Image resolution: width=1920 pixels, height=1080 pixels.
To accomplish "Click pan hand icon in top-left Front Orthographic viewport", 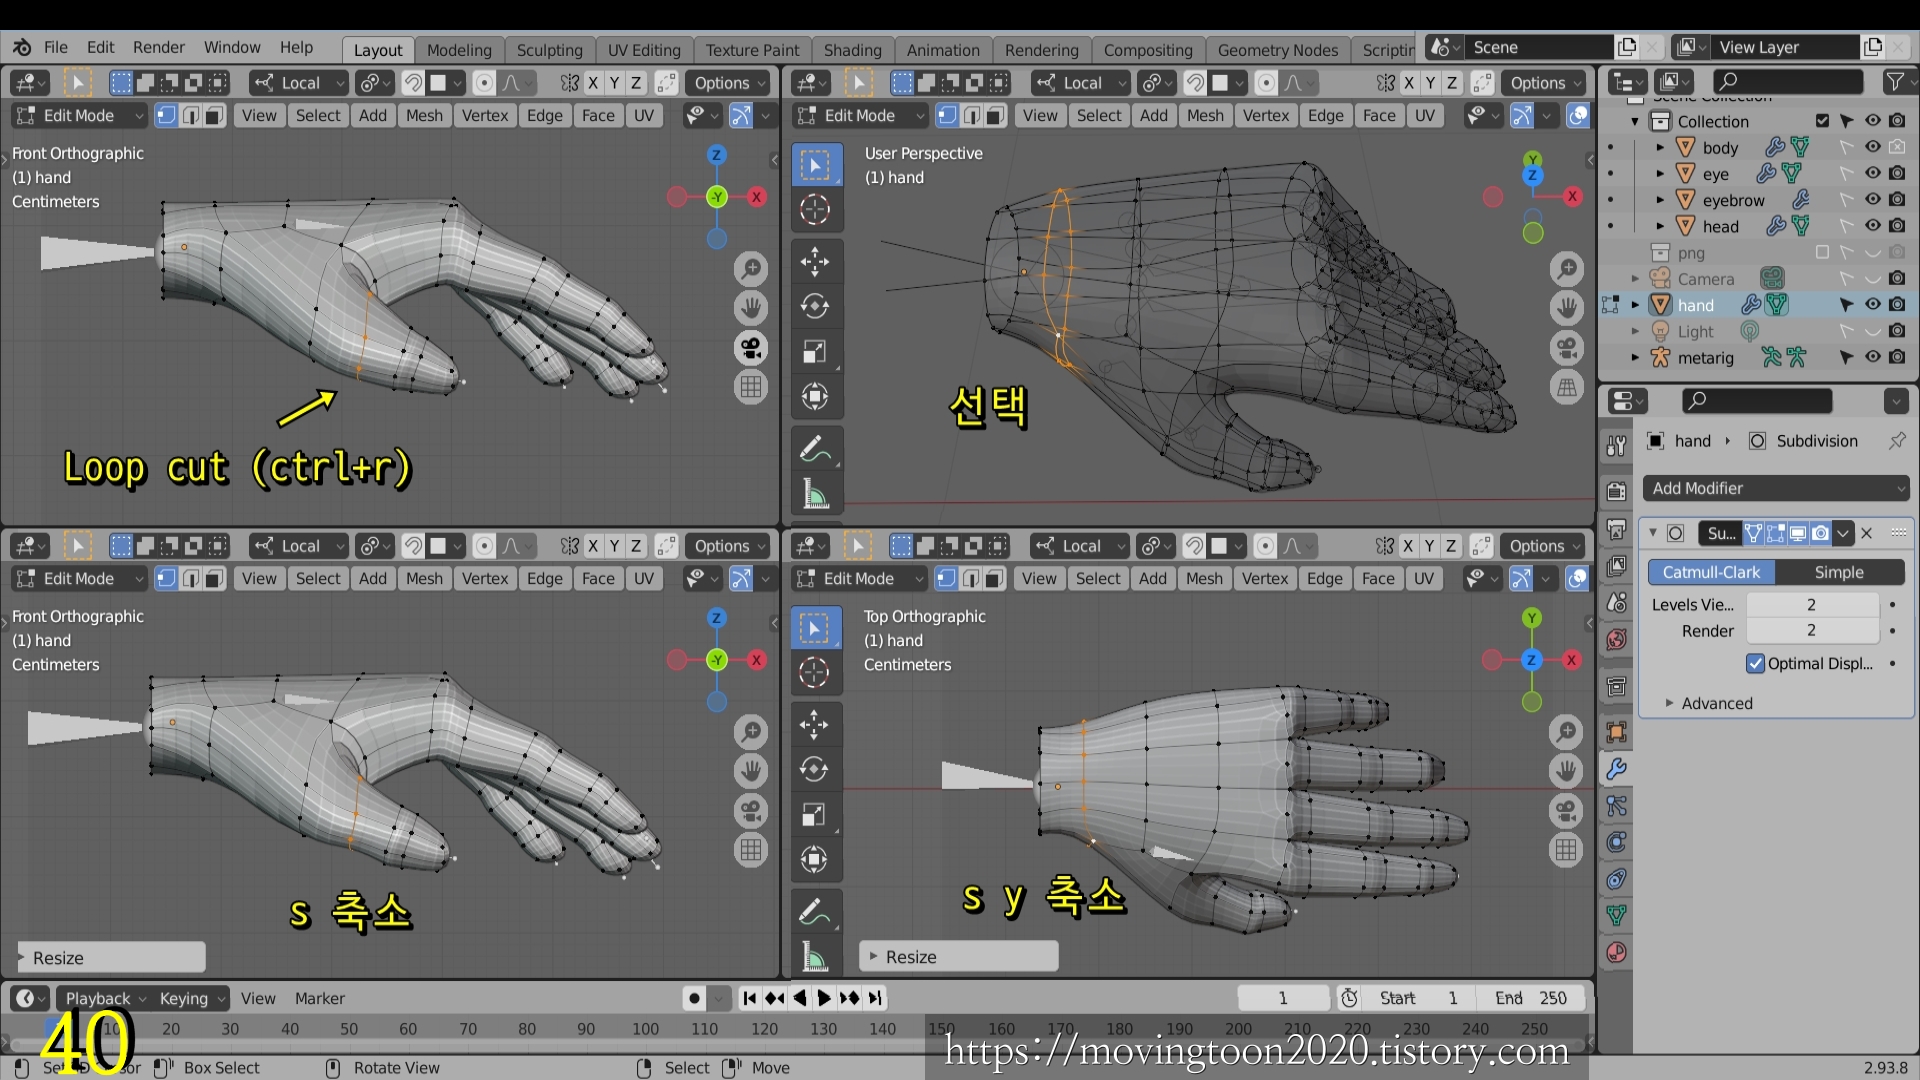I will (751, 307).
